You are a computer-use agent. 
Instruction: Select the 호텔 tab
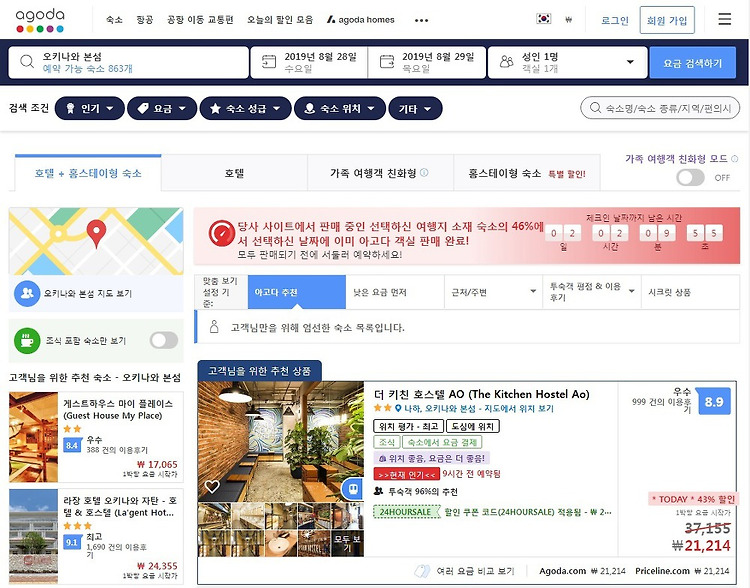234,173
